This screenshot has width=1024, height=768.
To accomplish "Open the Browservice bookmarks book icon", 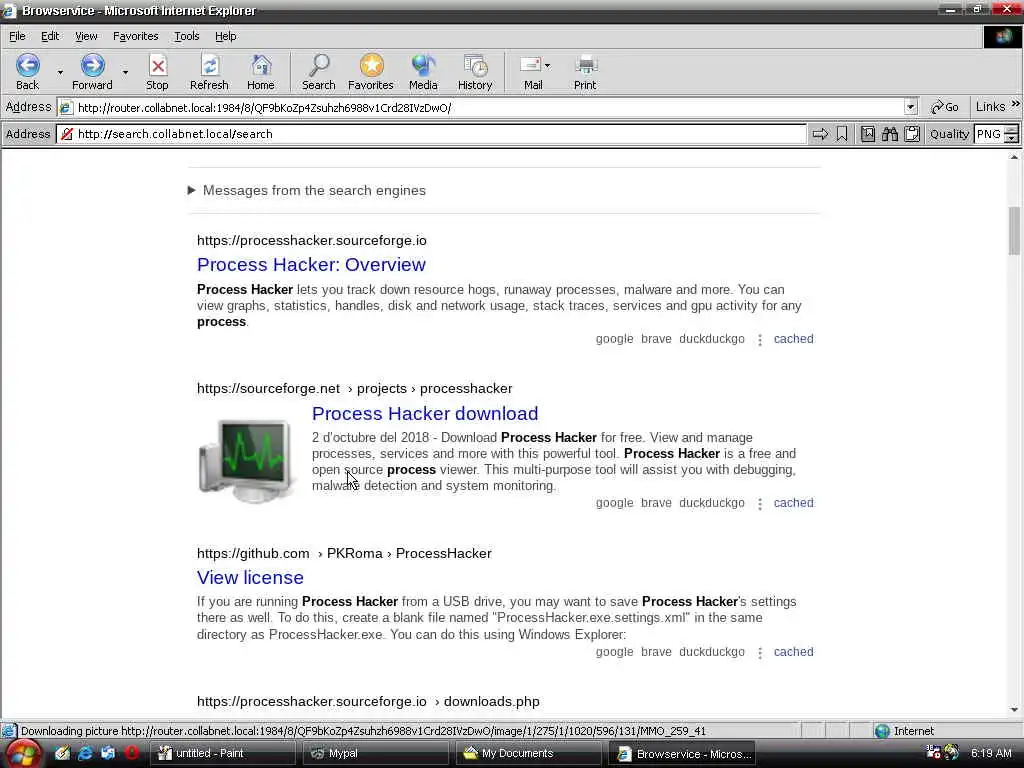I will 868,134.
